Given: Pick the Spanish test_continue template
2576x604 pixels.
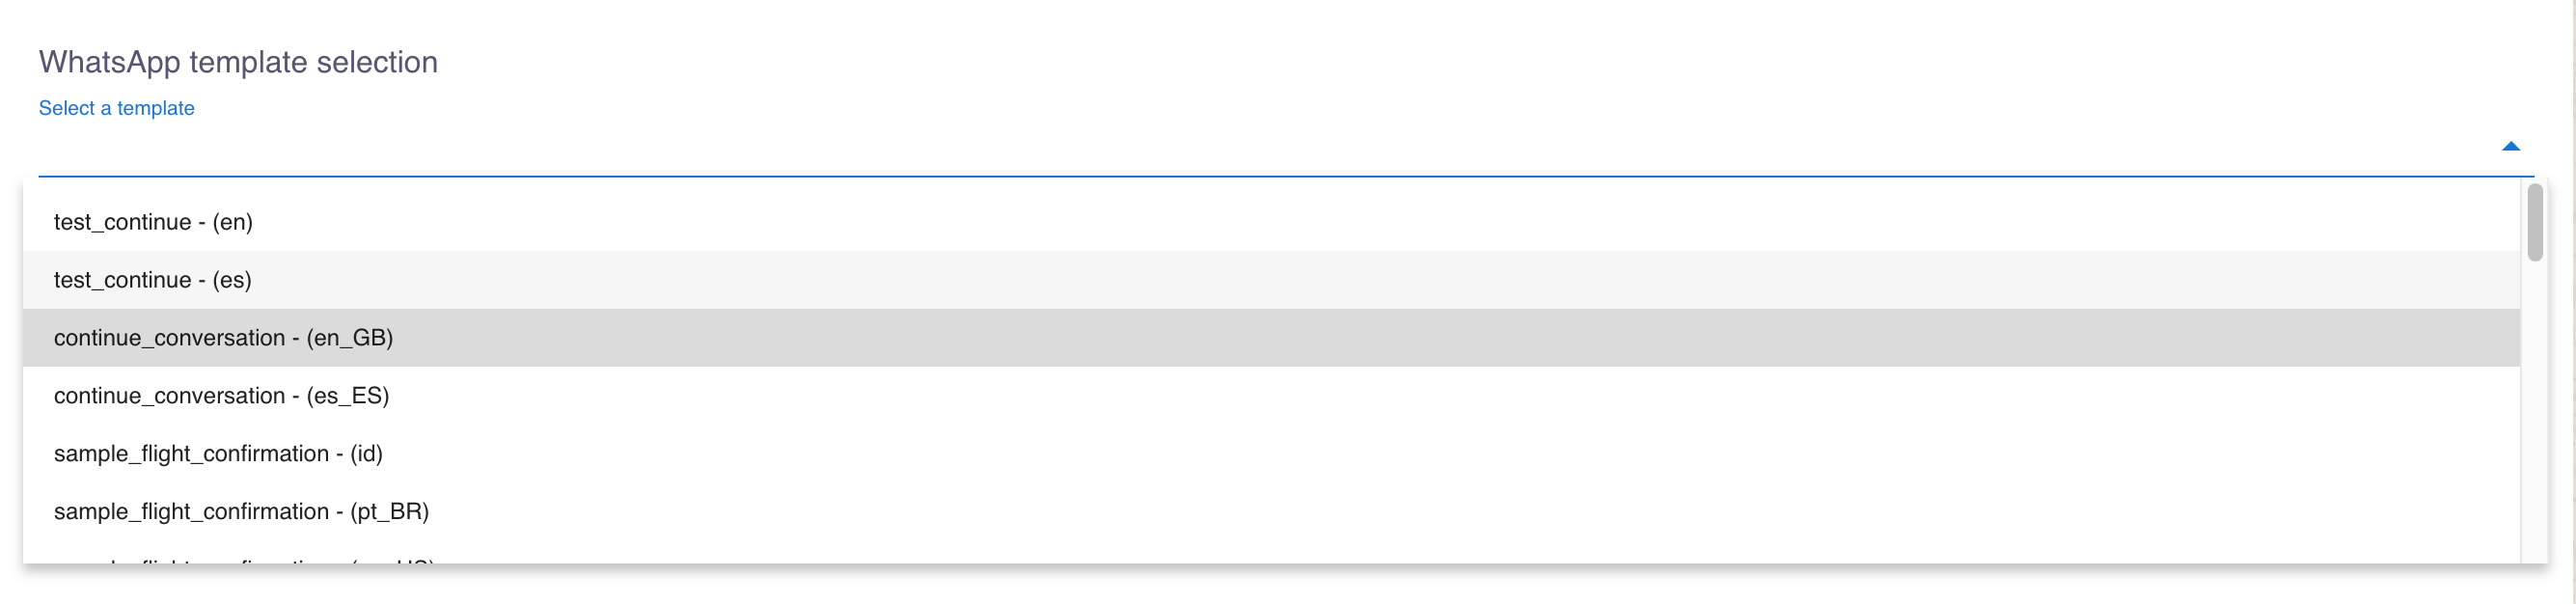Looking at the screenshot, I should point(153,280).
